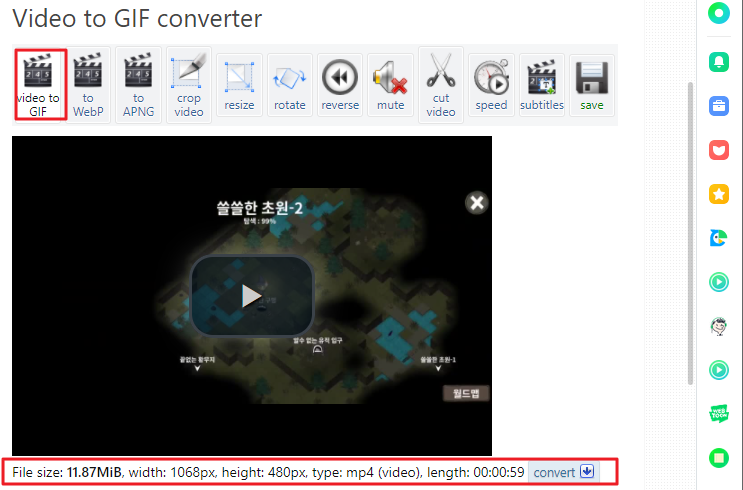This screenshot has height=490, width=743.
Task: Click the save floppy disk tool
Action: click(592, 85)
